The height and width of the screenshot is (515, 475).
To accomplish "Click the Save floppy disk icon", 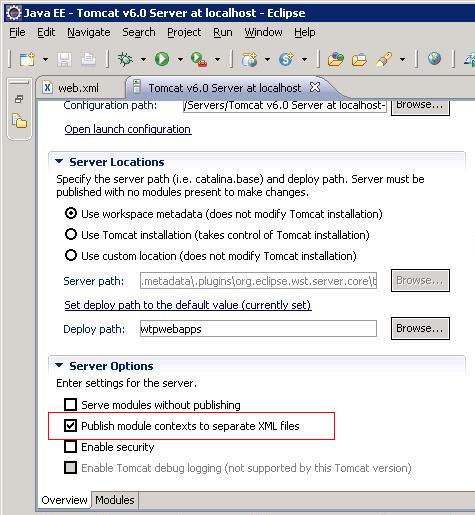I will click(64, 60).
